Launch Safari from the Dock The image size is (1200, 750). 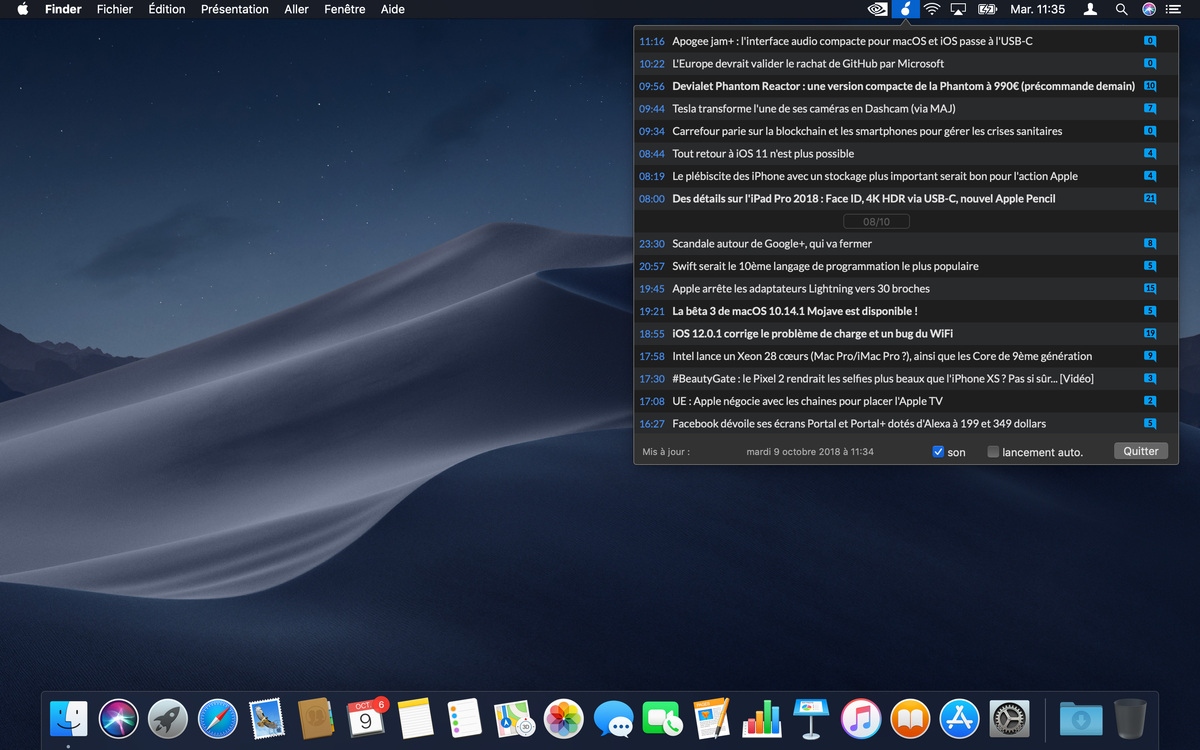[217, 719]
